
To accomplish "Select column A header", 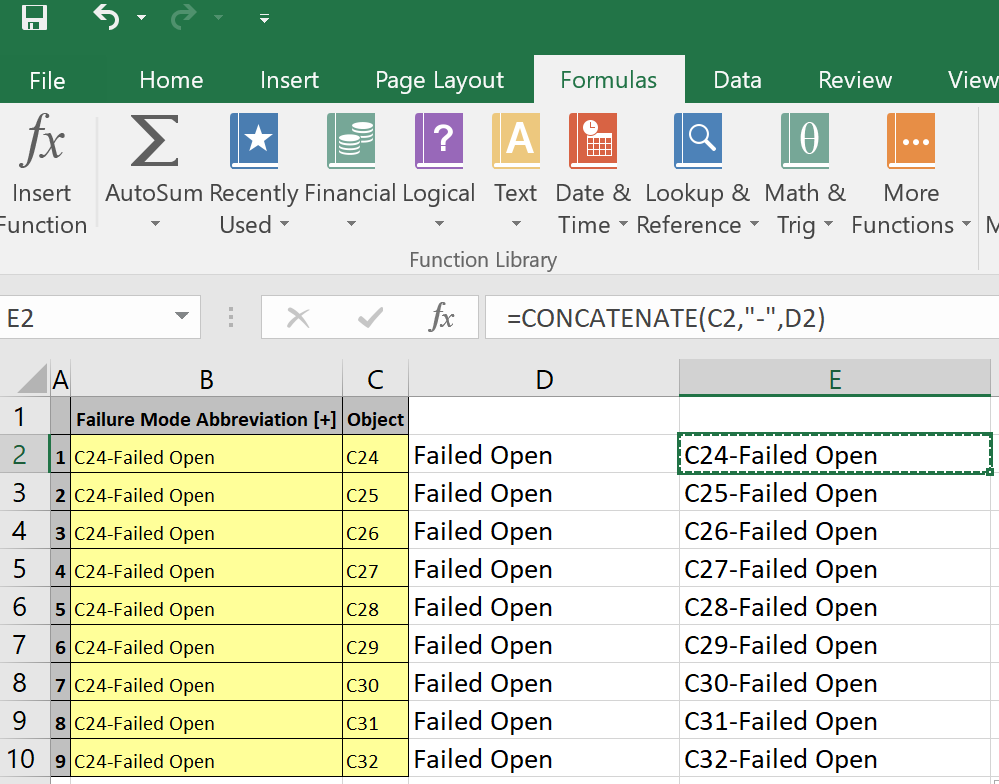I will (x=61, y=380).
